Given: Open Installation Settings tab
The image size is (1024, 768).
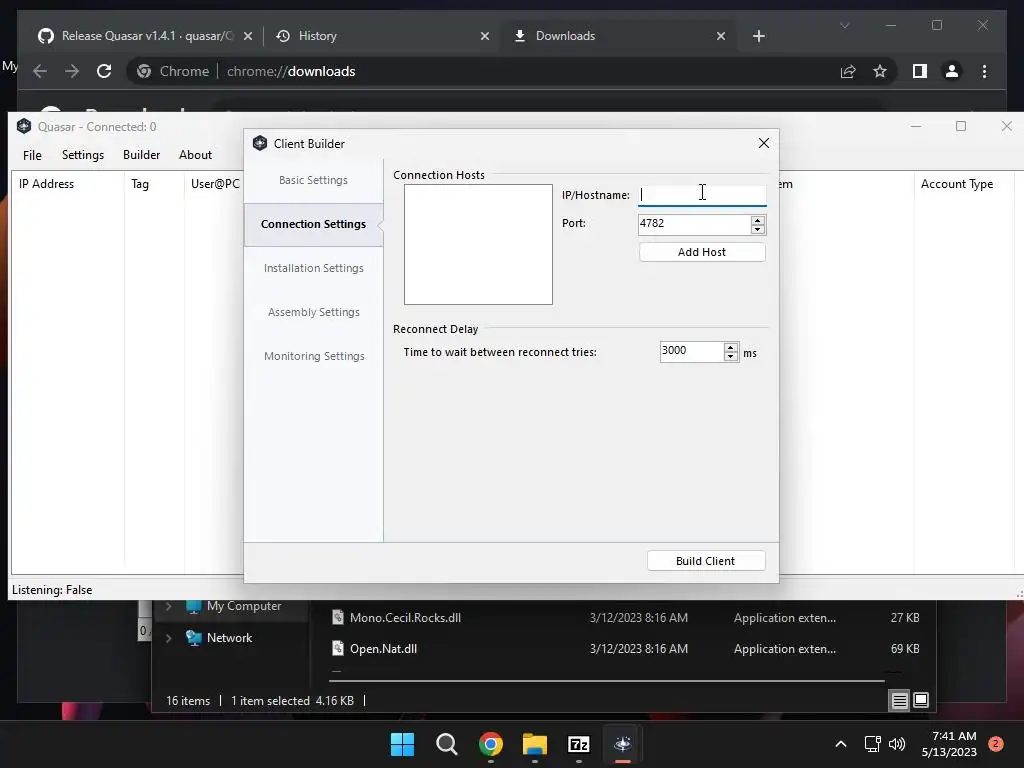Looking at the screenshot, I should [x=313, y=268].
